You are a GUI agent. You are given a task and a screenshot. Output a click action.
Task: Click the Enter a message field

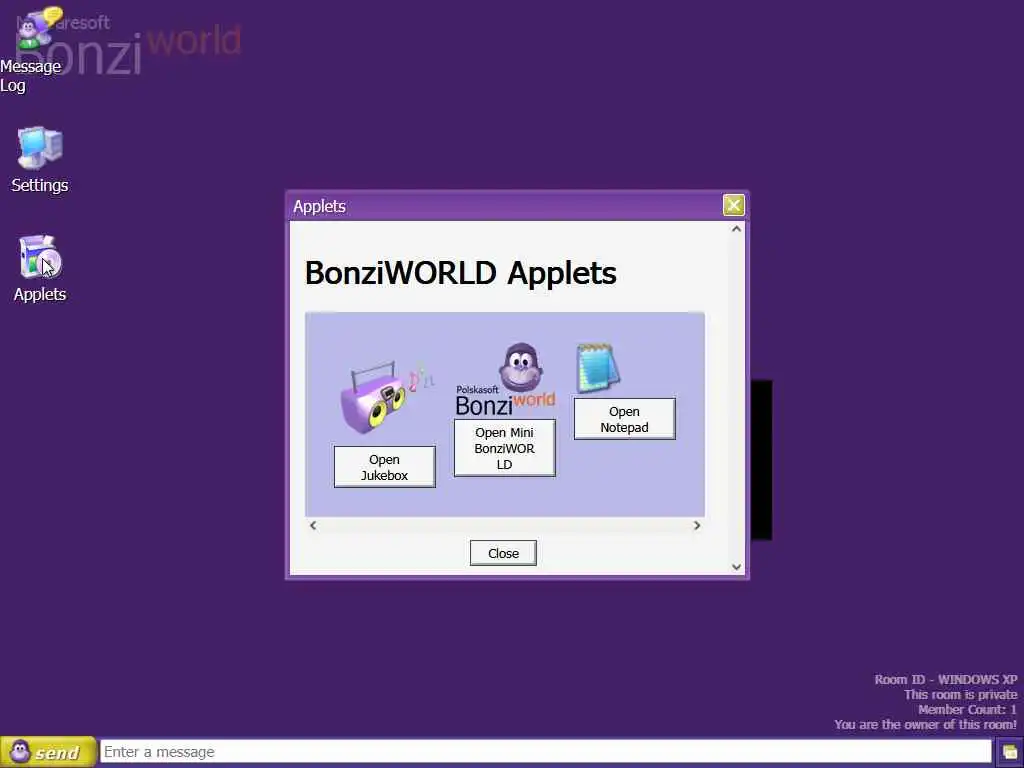tap(545, 752)
